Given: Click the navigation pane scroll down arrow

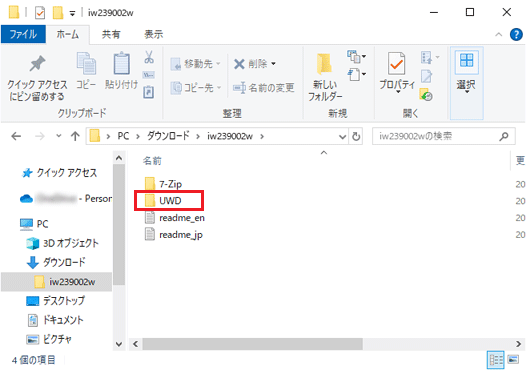Looking at the screenshot, I should pyautogui.click(x=119, y=344).
